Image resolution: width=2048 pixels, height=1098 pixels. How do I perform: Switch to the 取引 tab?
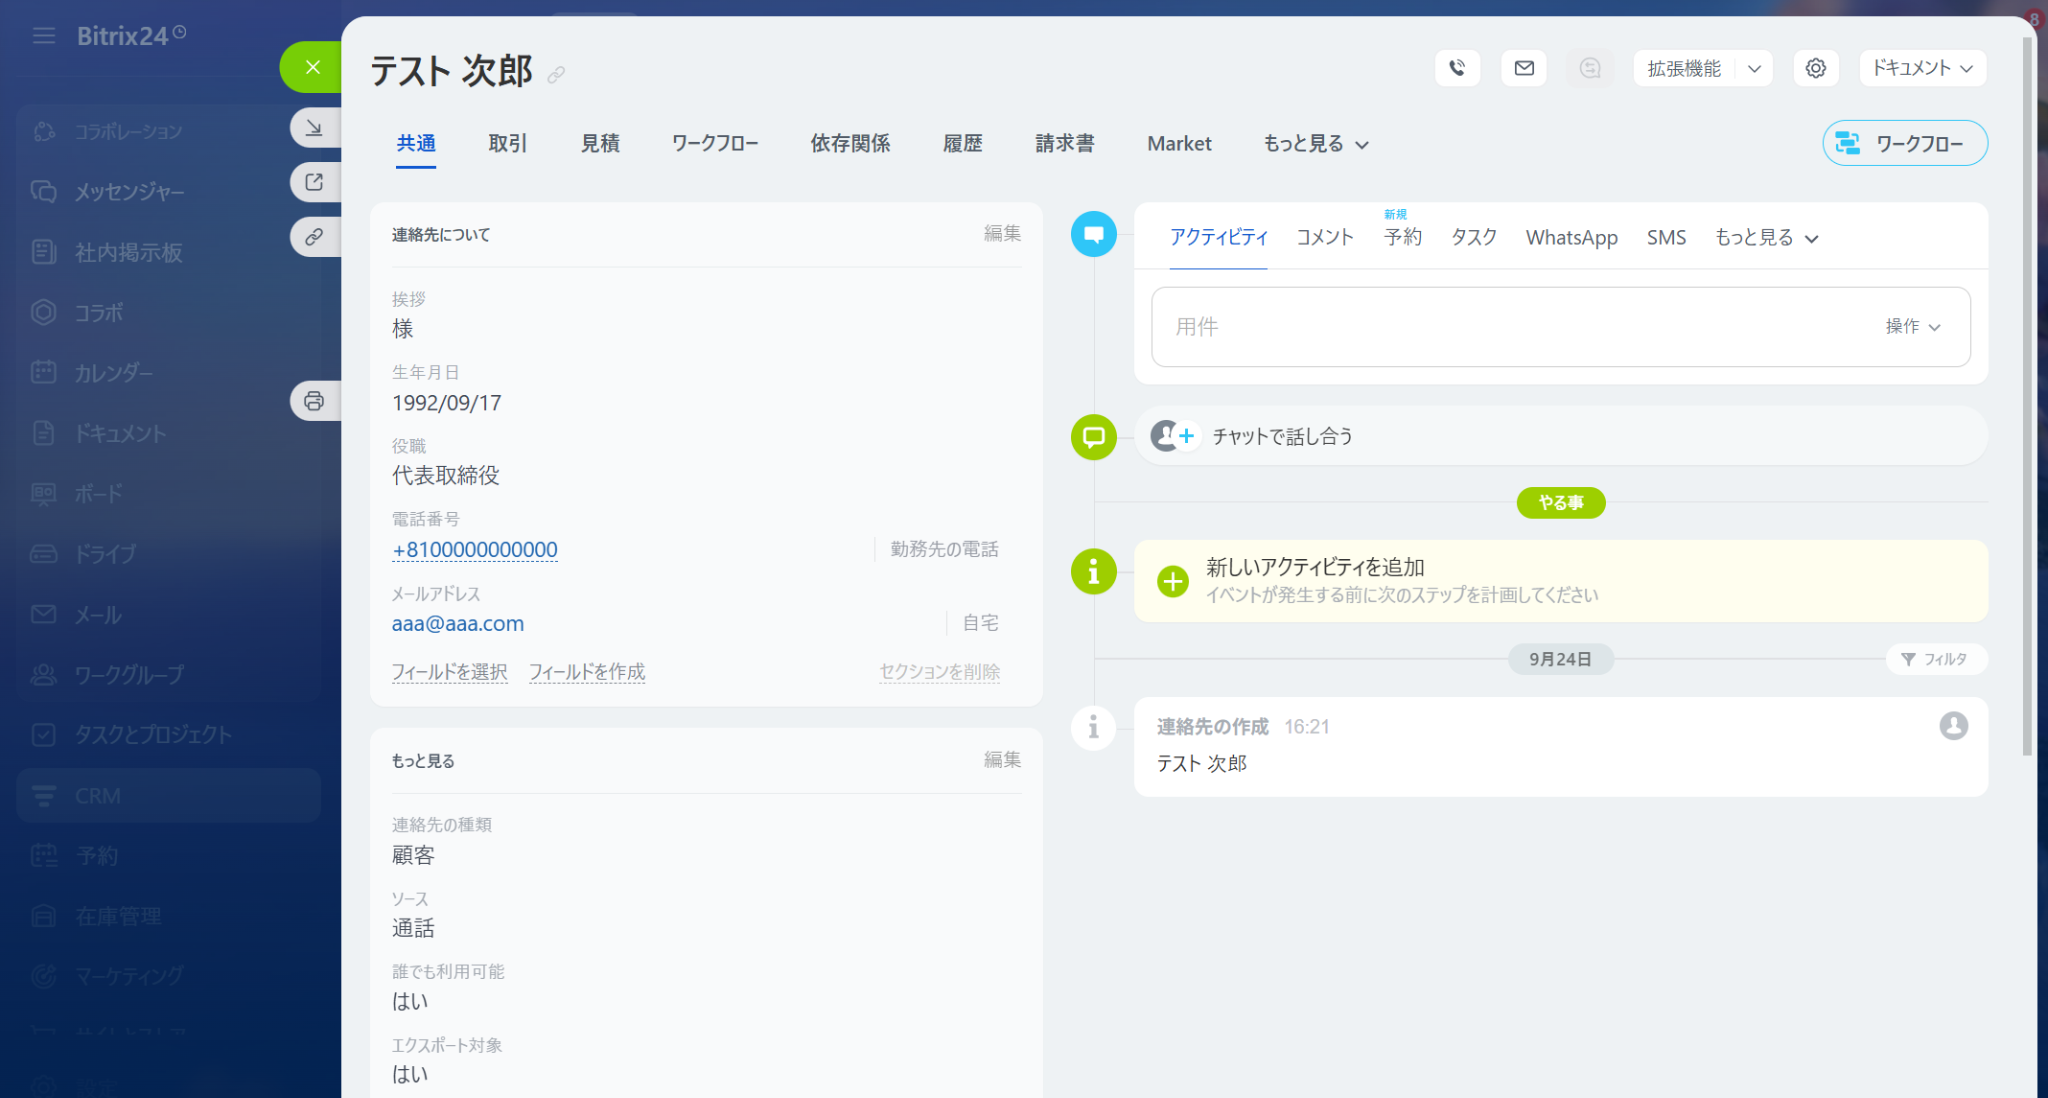pos(507,144)
